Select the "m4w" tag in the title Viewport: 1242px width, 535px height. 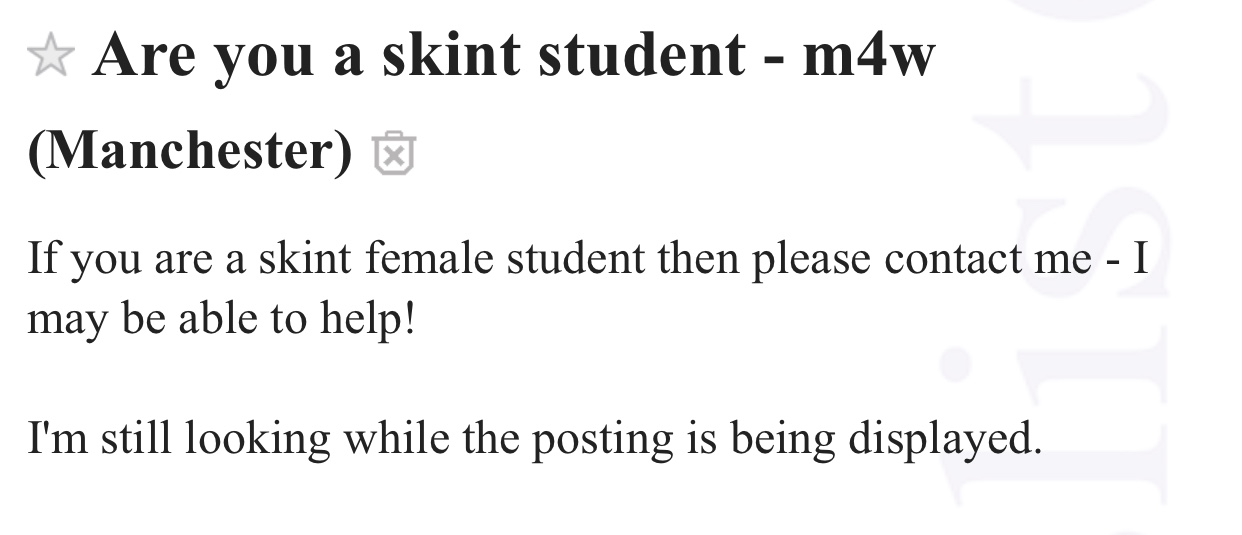(868, 57)
